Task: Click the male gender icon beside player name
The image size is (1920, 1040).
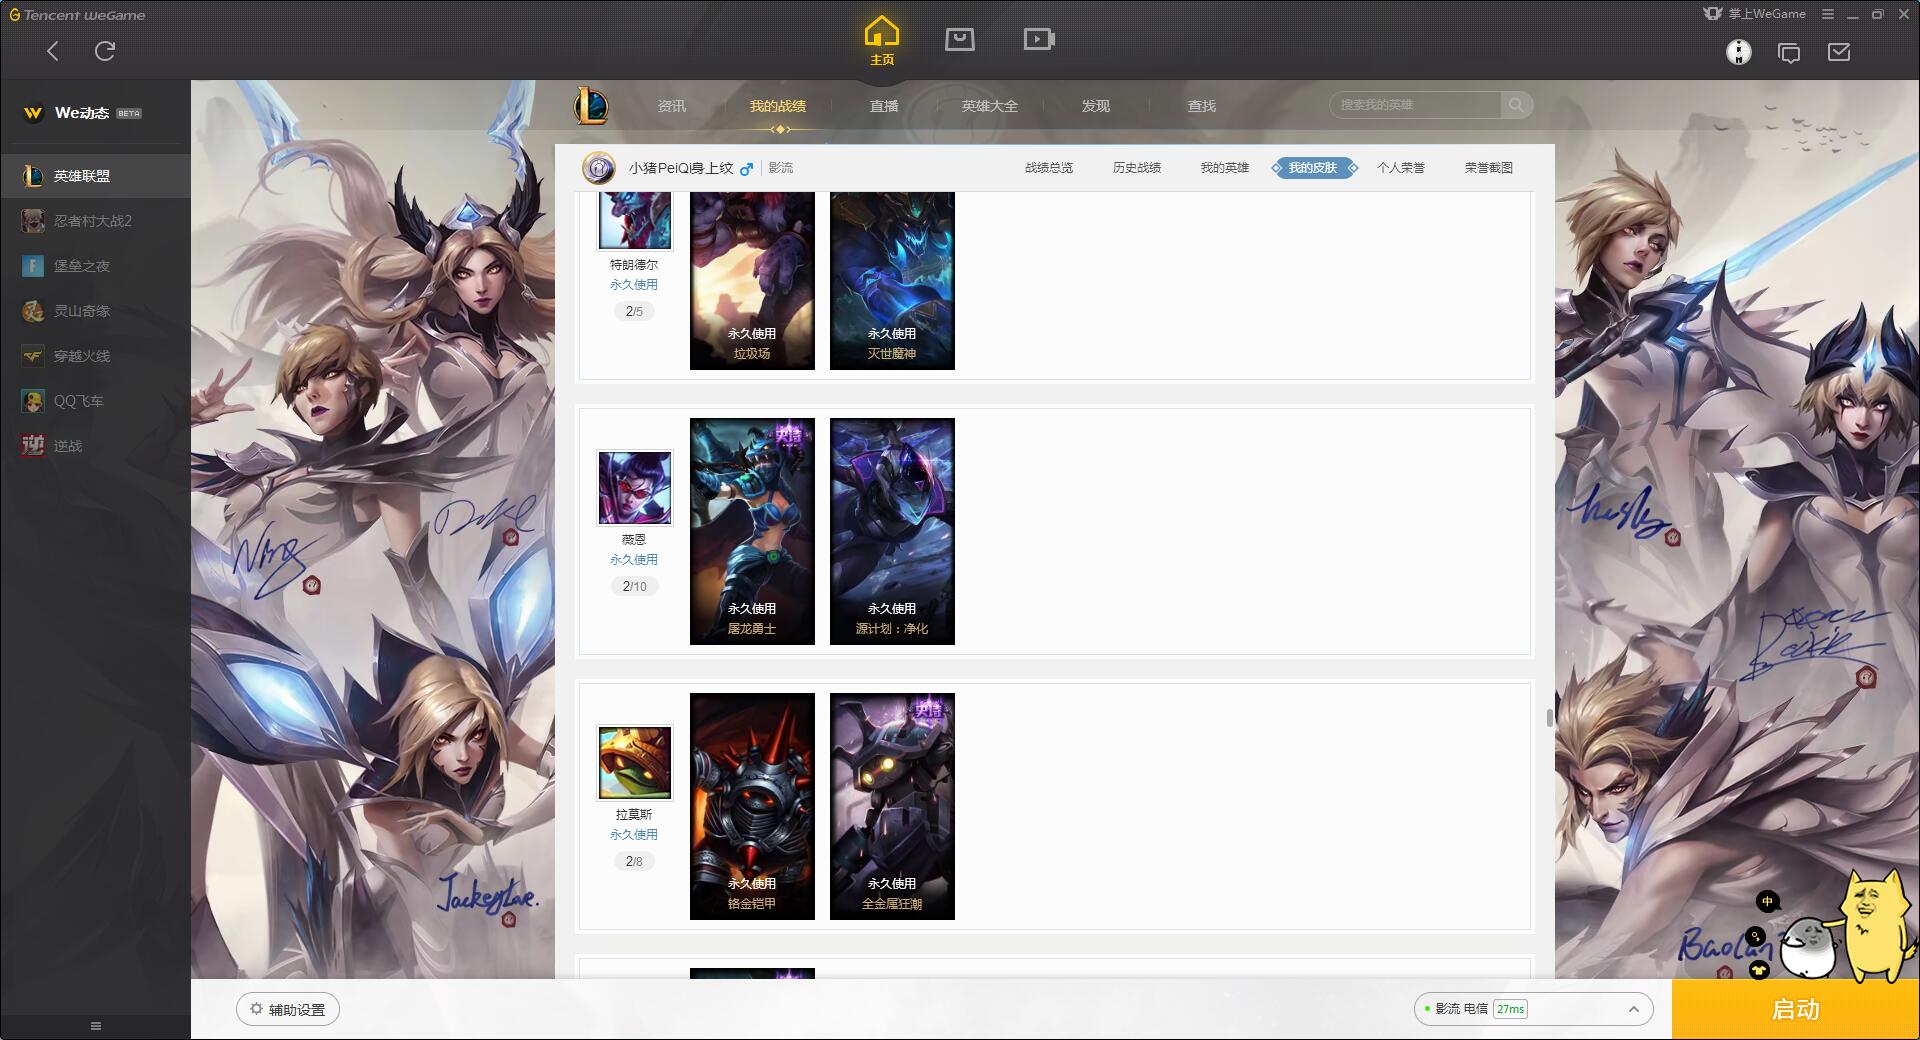Action: point(746,169)
